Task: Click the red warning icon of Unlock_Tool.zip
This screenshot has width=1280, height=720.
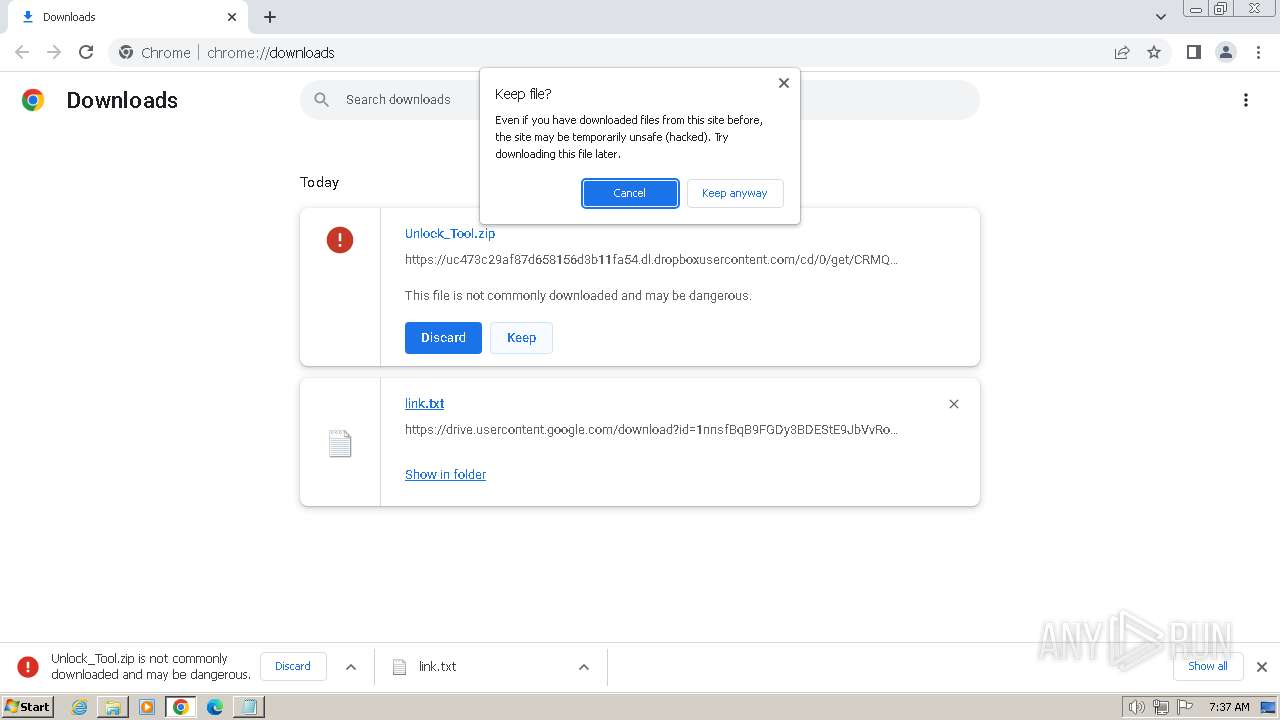Action: [340, 240]
